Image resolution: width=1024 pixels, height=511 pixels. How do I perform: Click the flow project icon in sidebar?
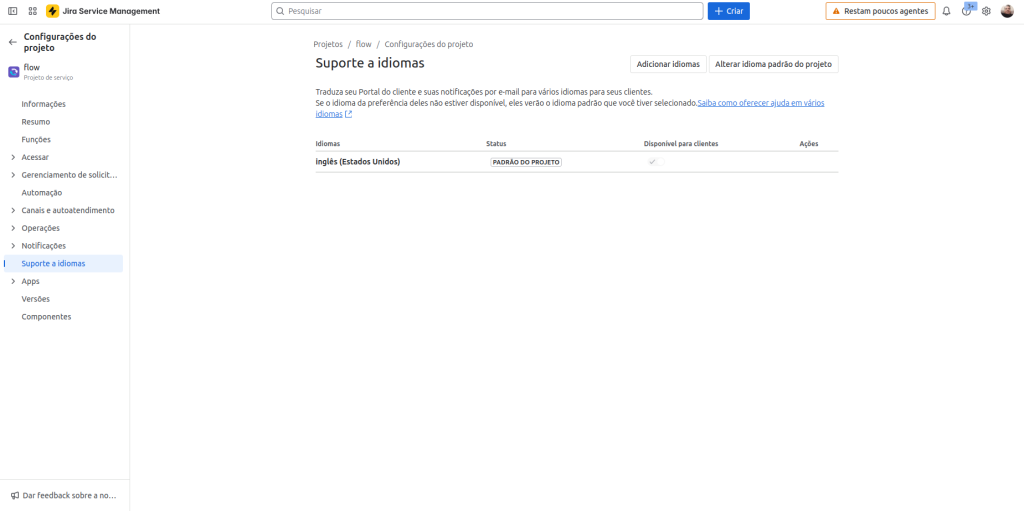14,71
